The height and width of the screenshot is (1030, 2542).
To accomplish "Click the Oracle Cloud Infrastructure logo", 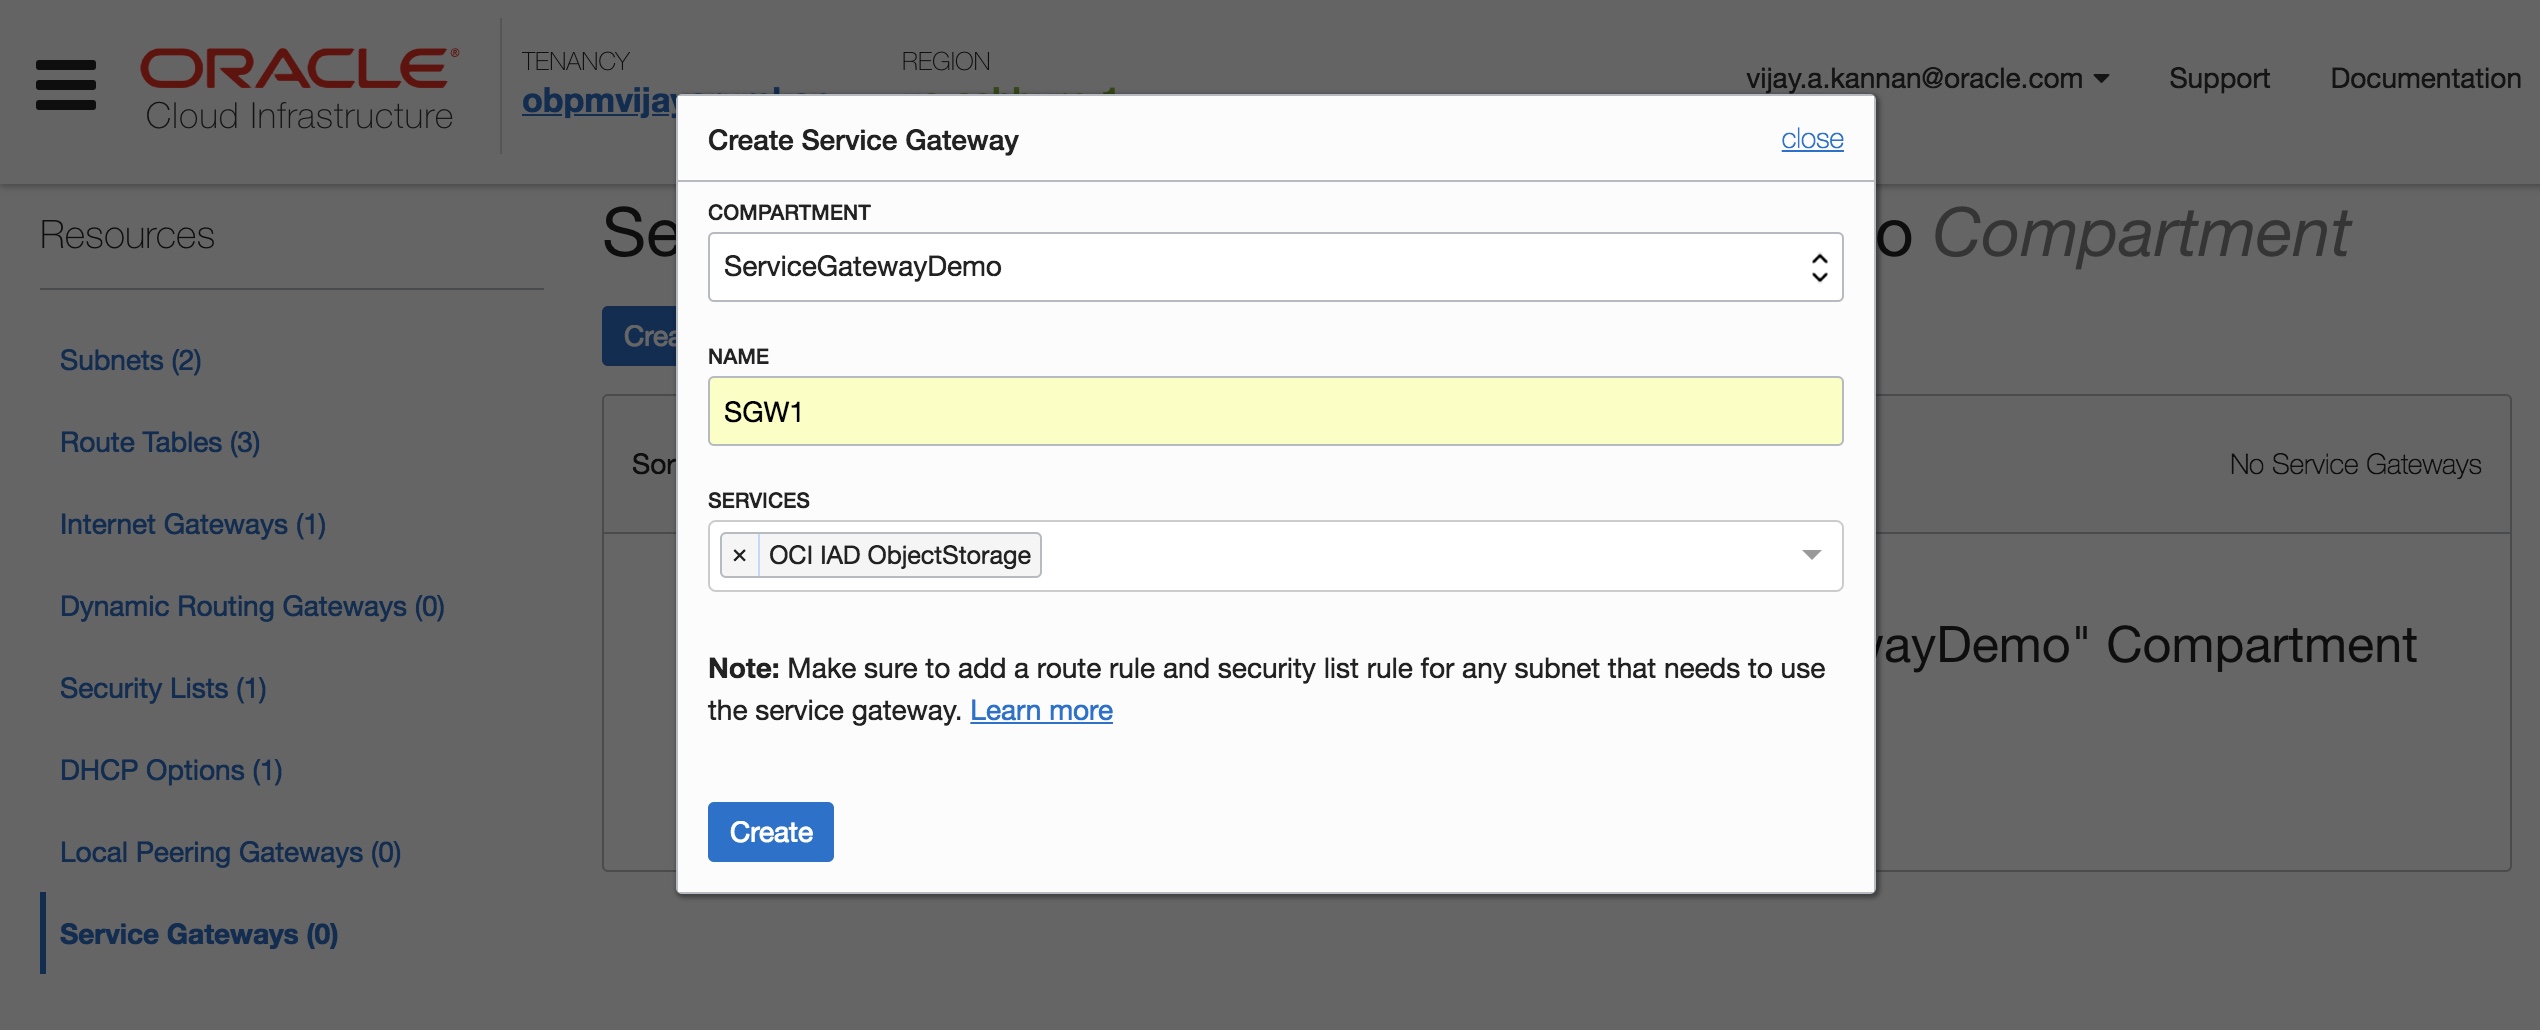I will coord(298,88).
